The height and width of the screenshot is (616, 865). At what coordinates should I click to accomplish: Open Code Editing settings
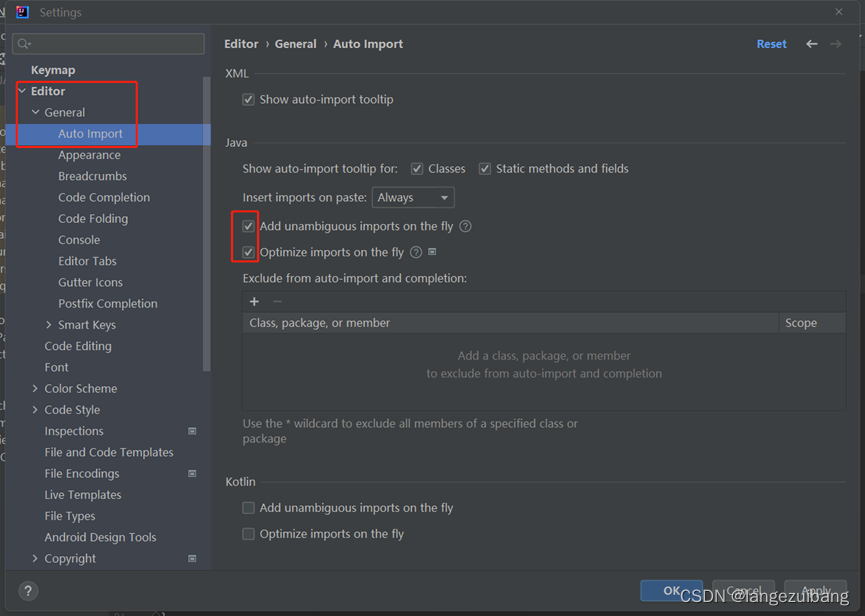(x=78, y=346)
